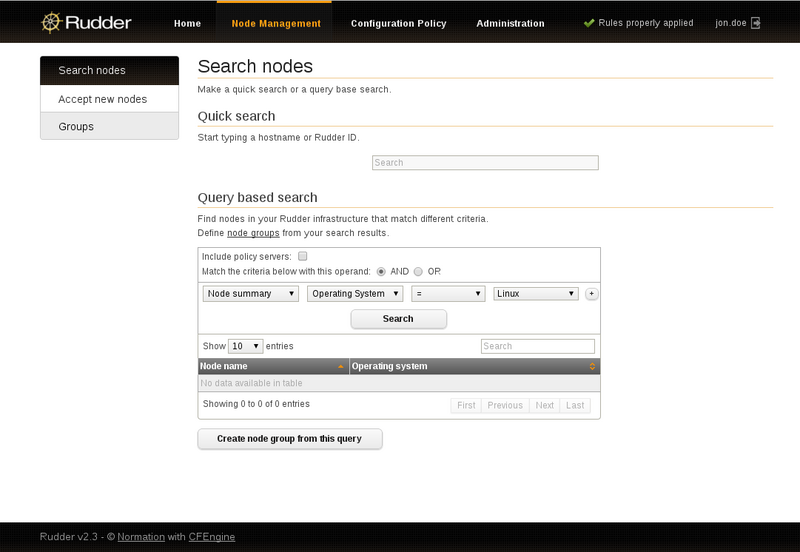The width and height of the screenshot is (800, 552).
Task: Go to the Home tab
Action: 187,23
